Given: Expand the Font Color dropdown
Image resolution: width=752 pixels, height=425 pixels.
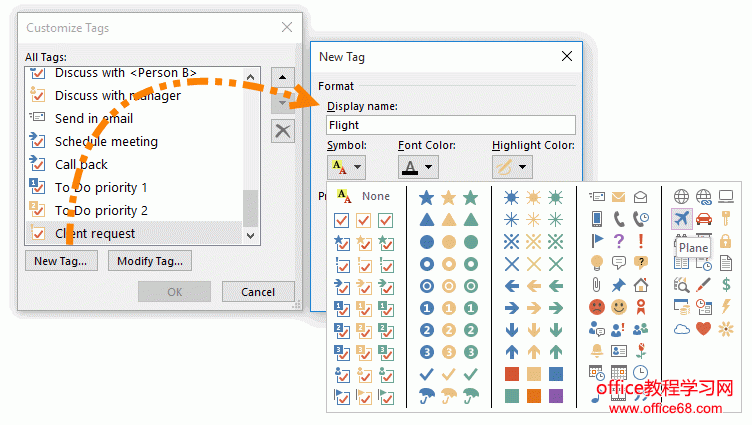Looking at the screenshot, I should 418,167.
